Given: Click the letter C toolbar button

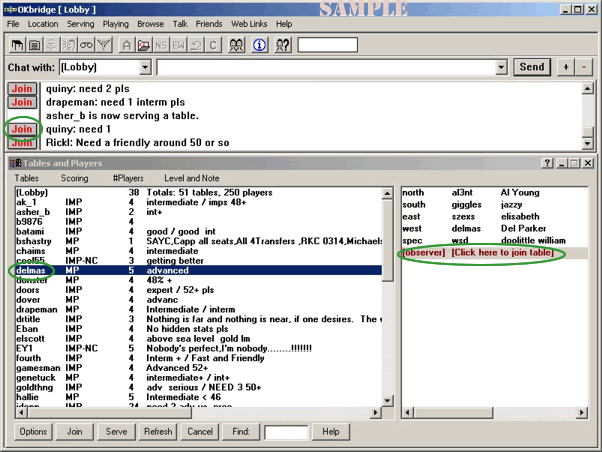Looking at the screenshot, I should (213, 45).
